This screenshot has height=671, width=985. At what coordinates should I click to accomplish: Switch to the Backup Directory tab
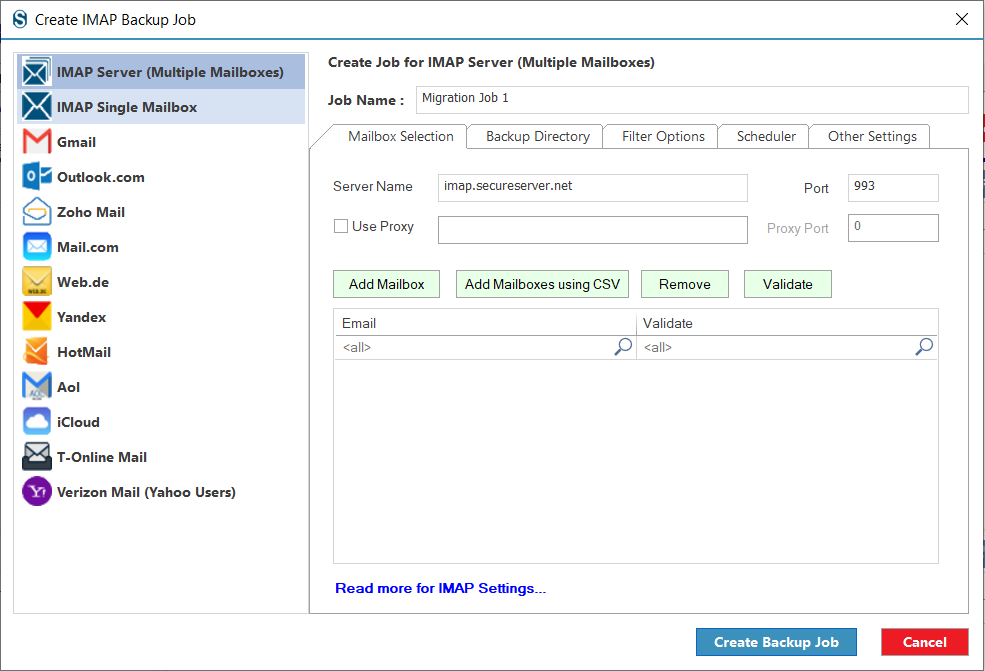pyautogui.click(x=538, y=136)
